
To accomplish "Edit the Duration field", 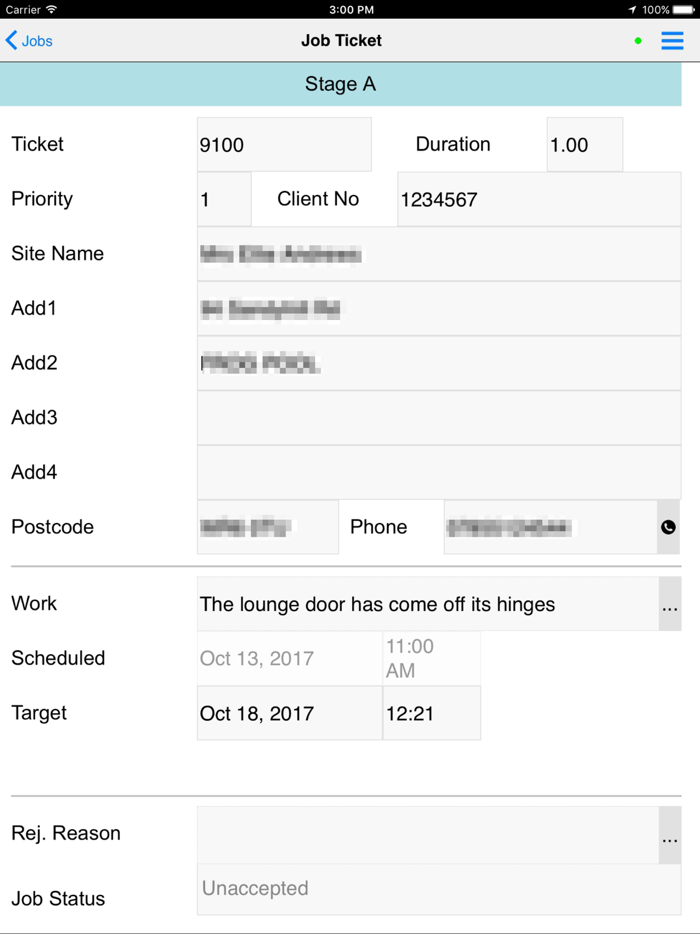I will tap(584, 145).
